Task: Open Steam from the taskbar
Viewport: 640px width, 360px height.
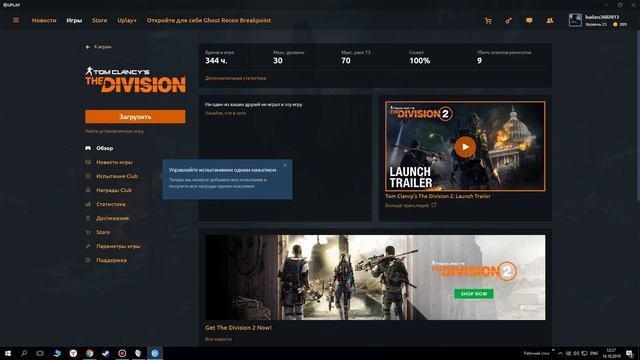Action: tap(106, 353)
